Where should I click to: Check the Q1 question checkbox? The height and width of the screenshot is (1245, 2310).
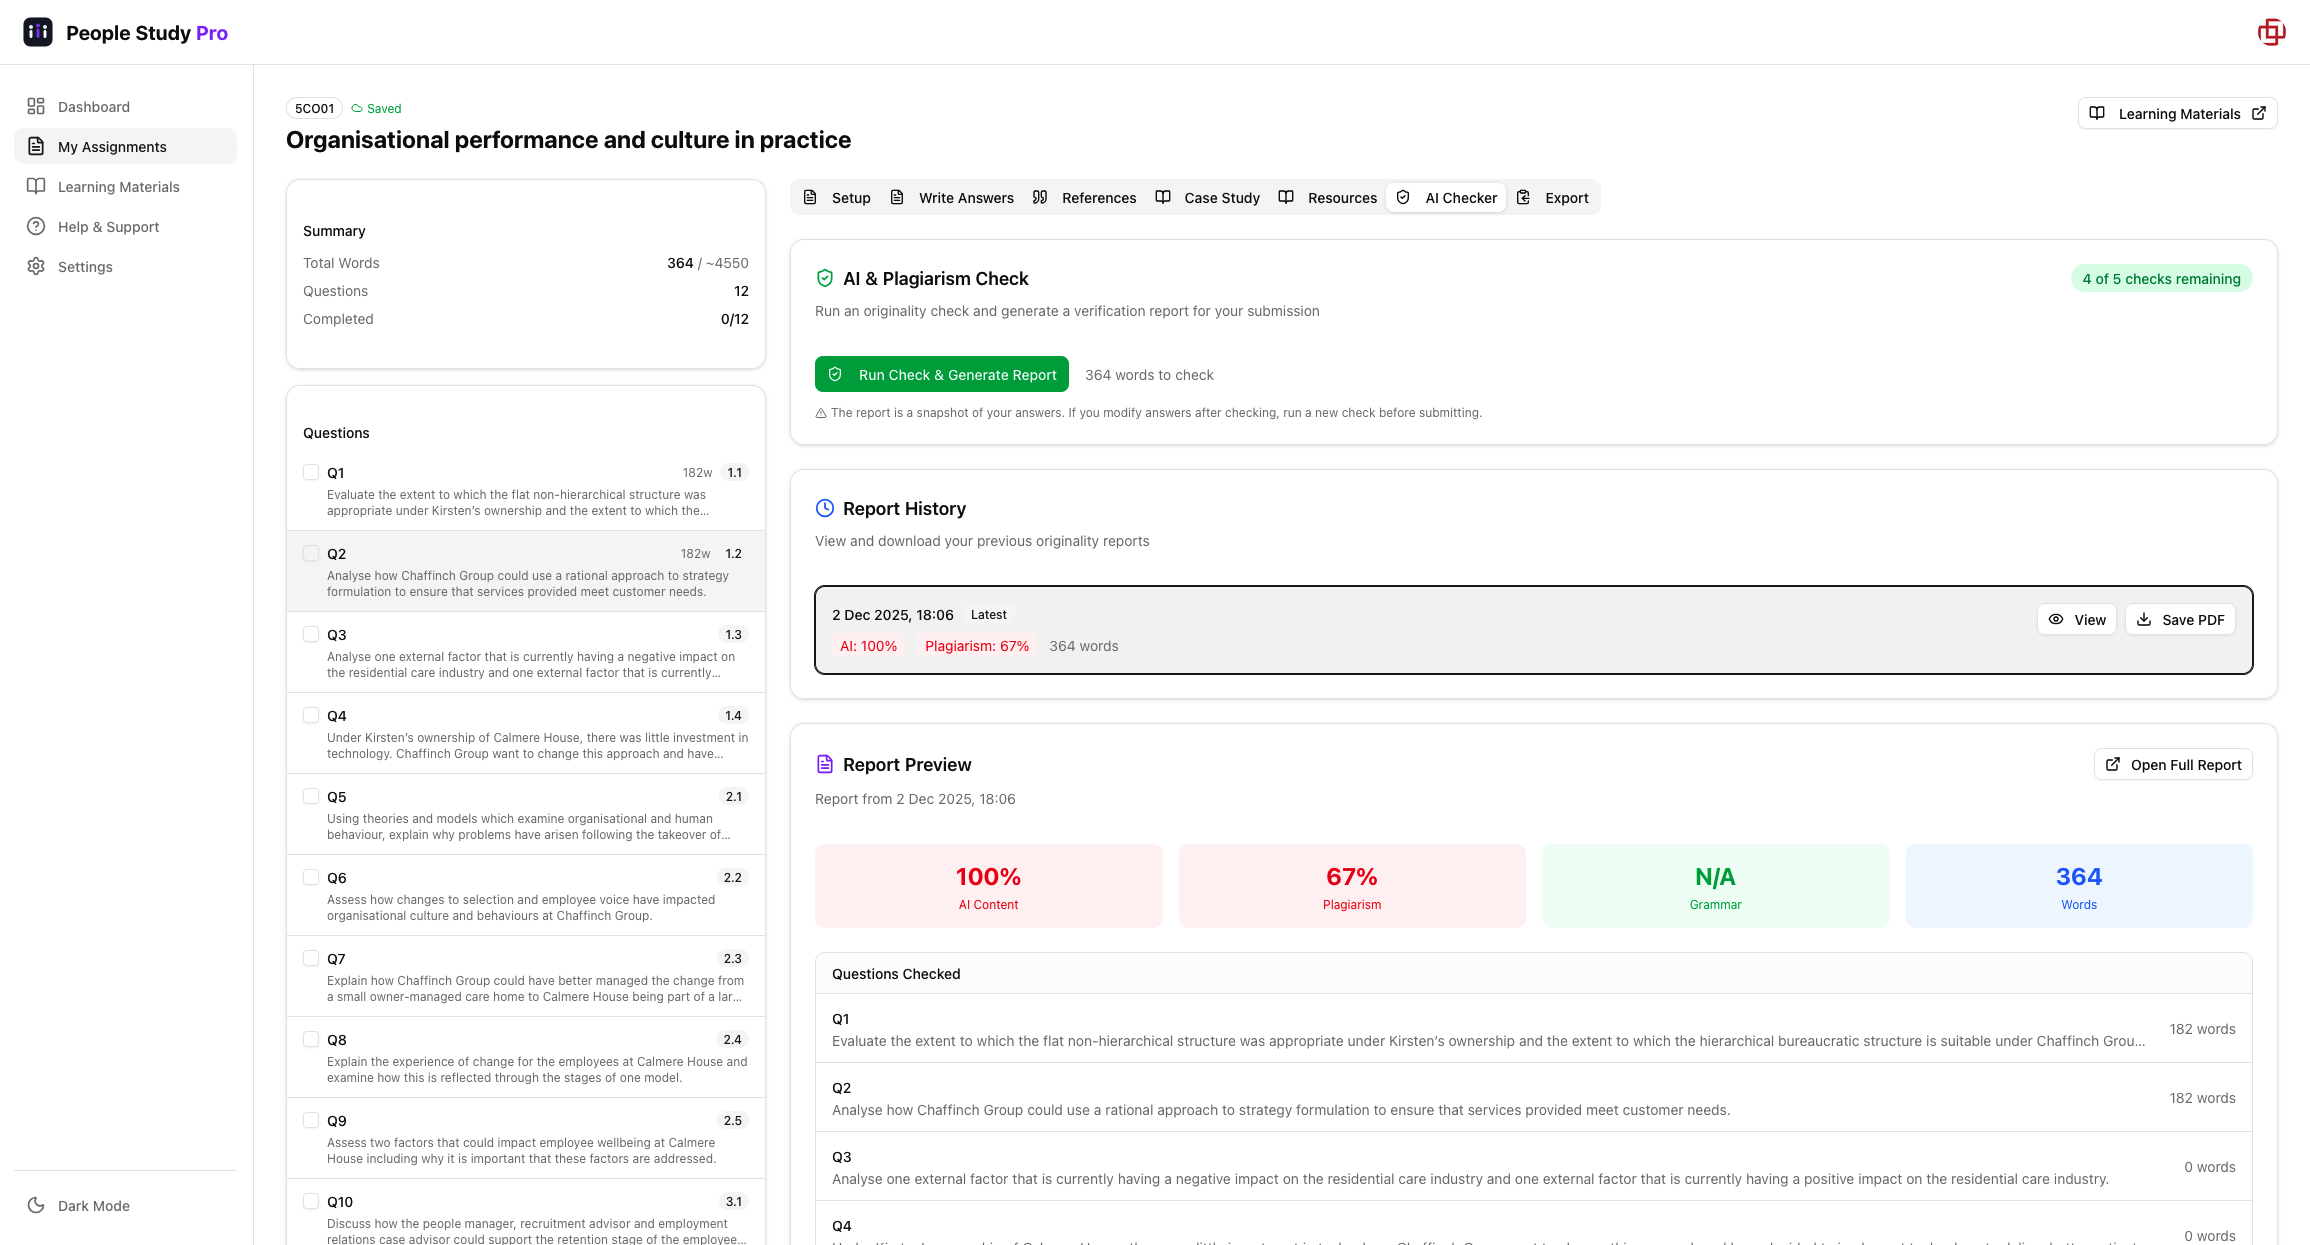[x=310, y=472]
